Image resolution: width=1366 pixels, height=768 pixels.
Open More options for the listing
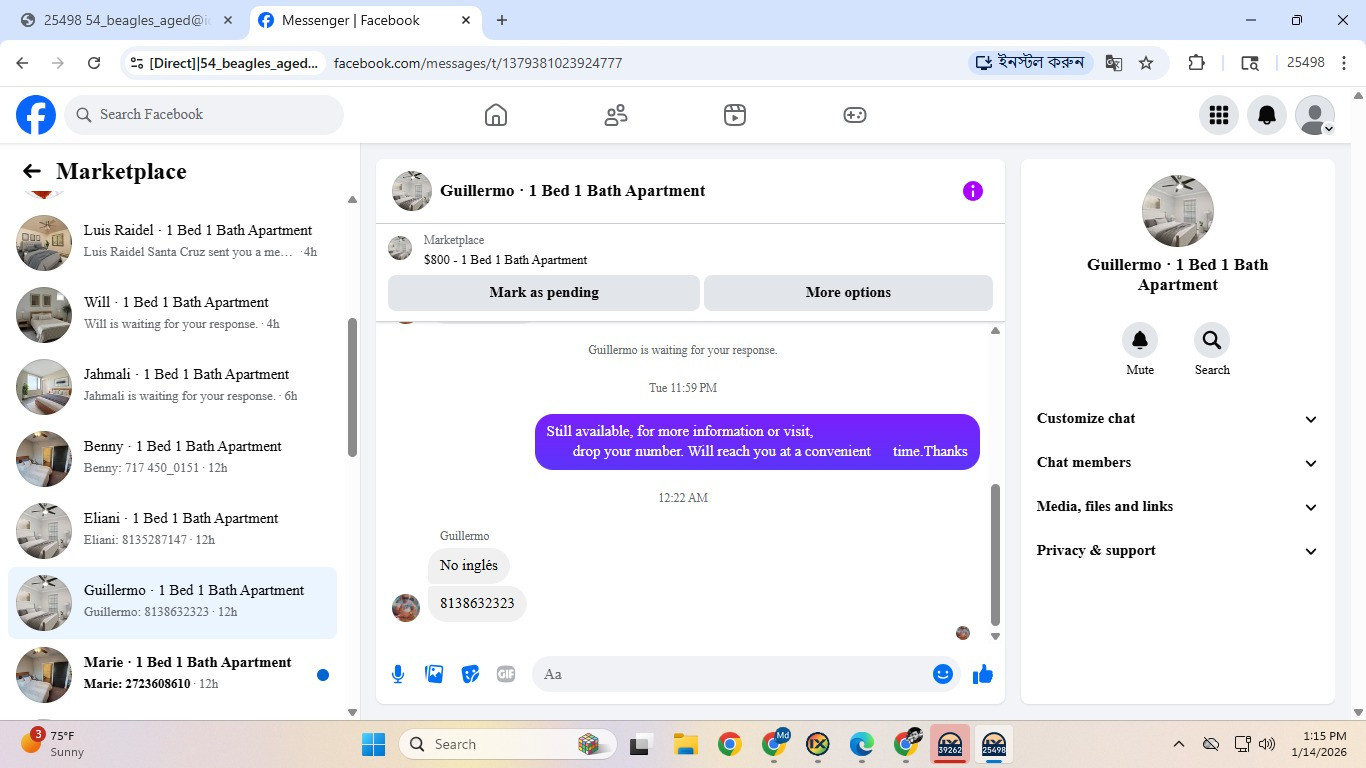tap(848, 293)
